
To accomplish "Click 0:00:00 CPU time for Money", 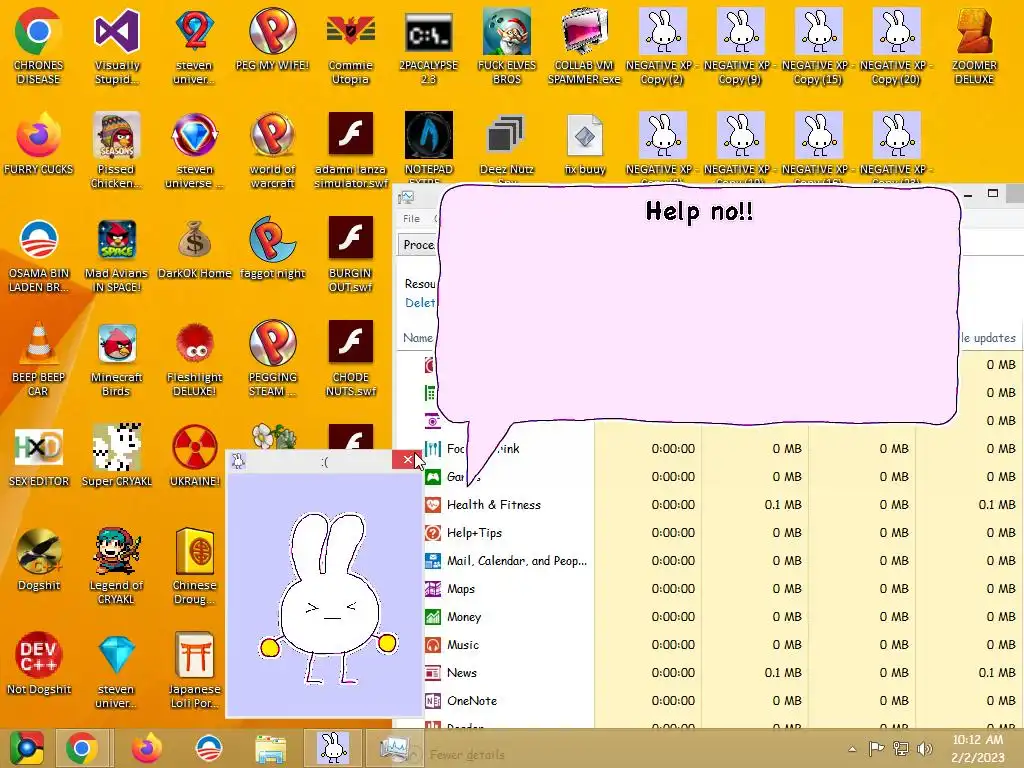I will (x=673, y=616).
